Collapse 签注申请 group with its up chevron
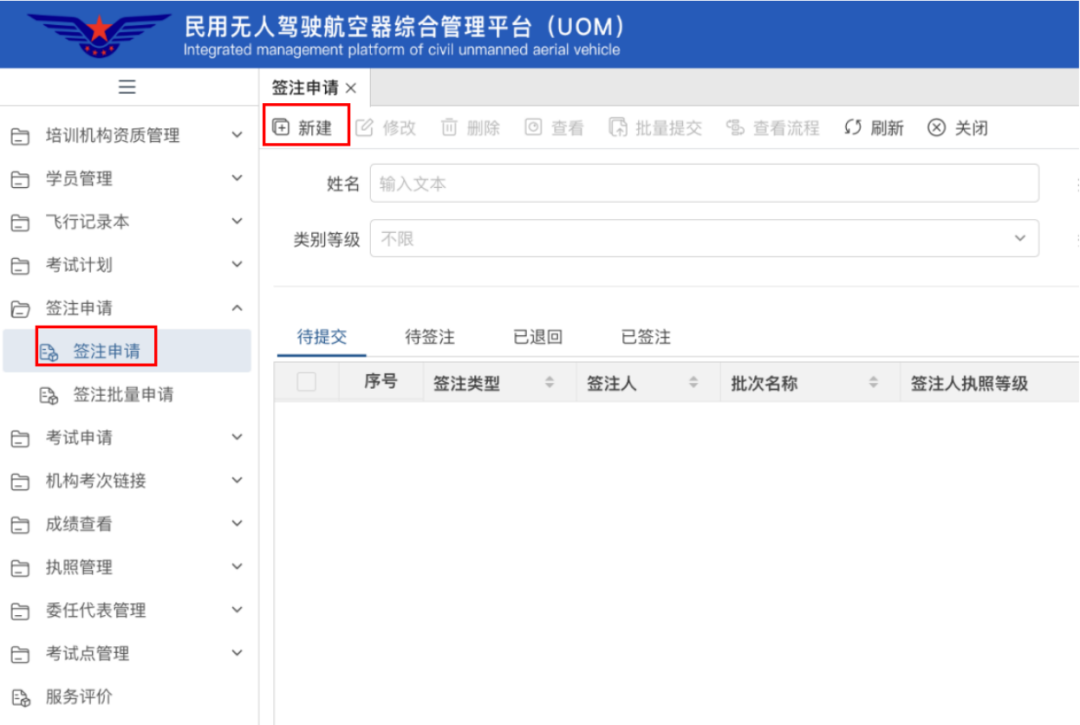1080x725 pixels. (237, 308)
